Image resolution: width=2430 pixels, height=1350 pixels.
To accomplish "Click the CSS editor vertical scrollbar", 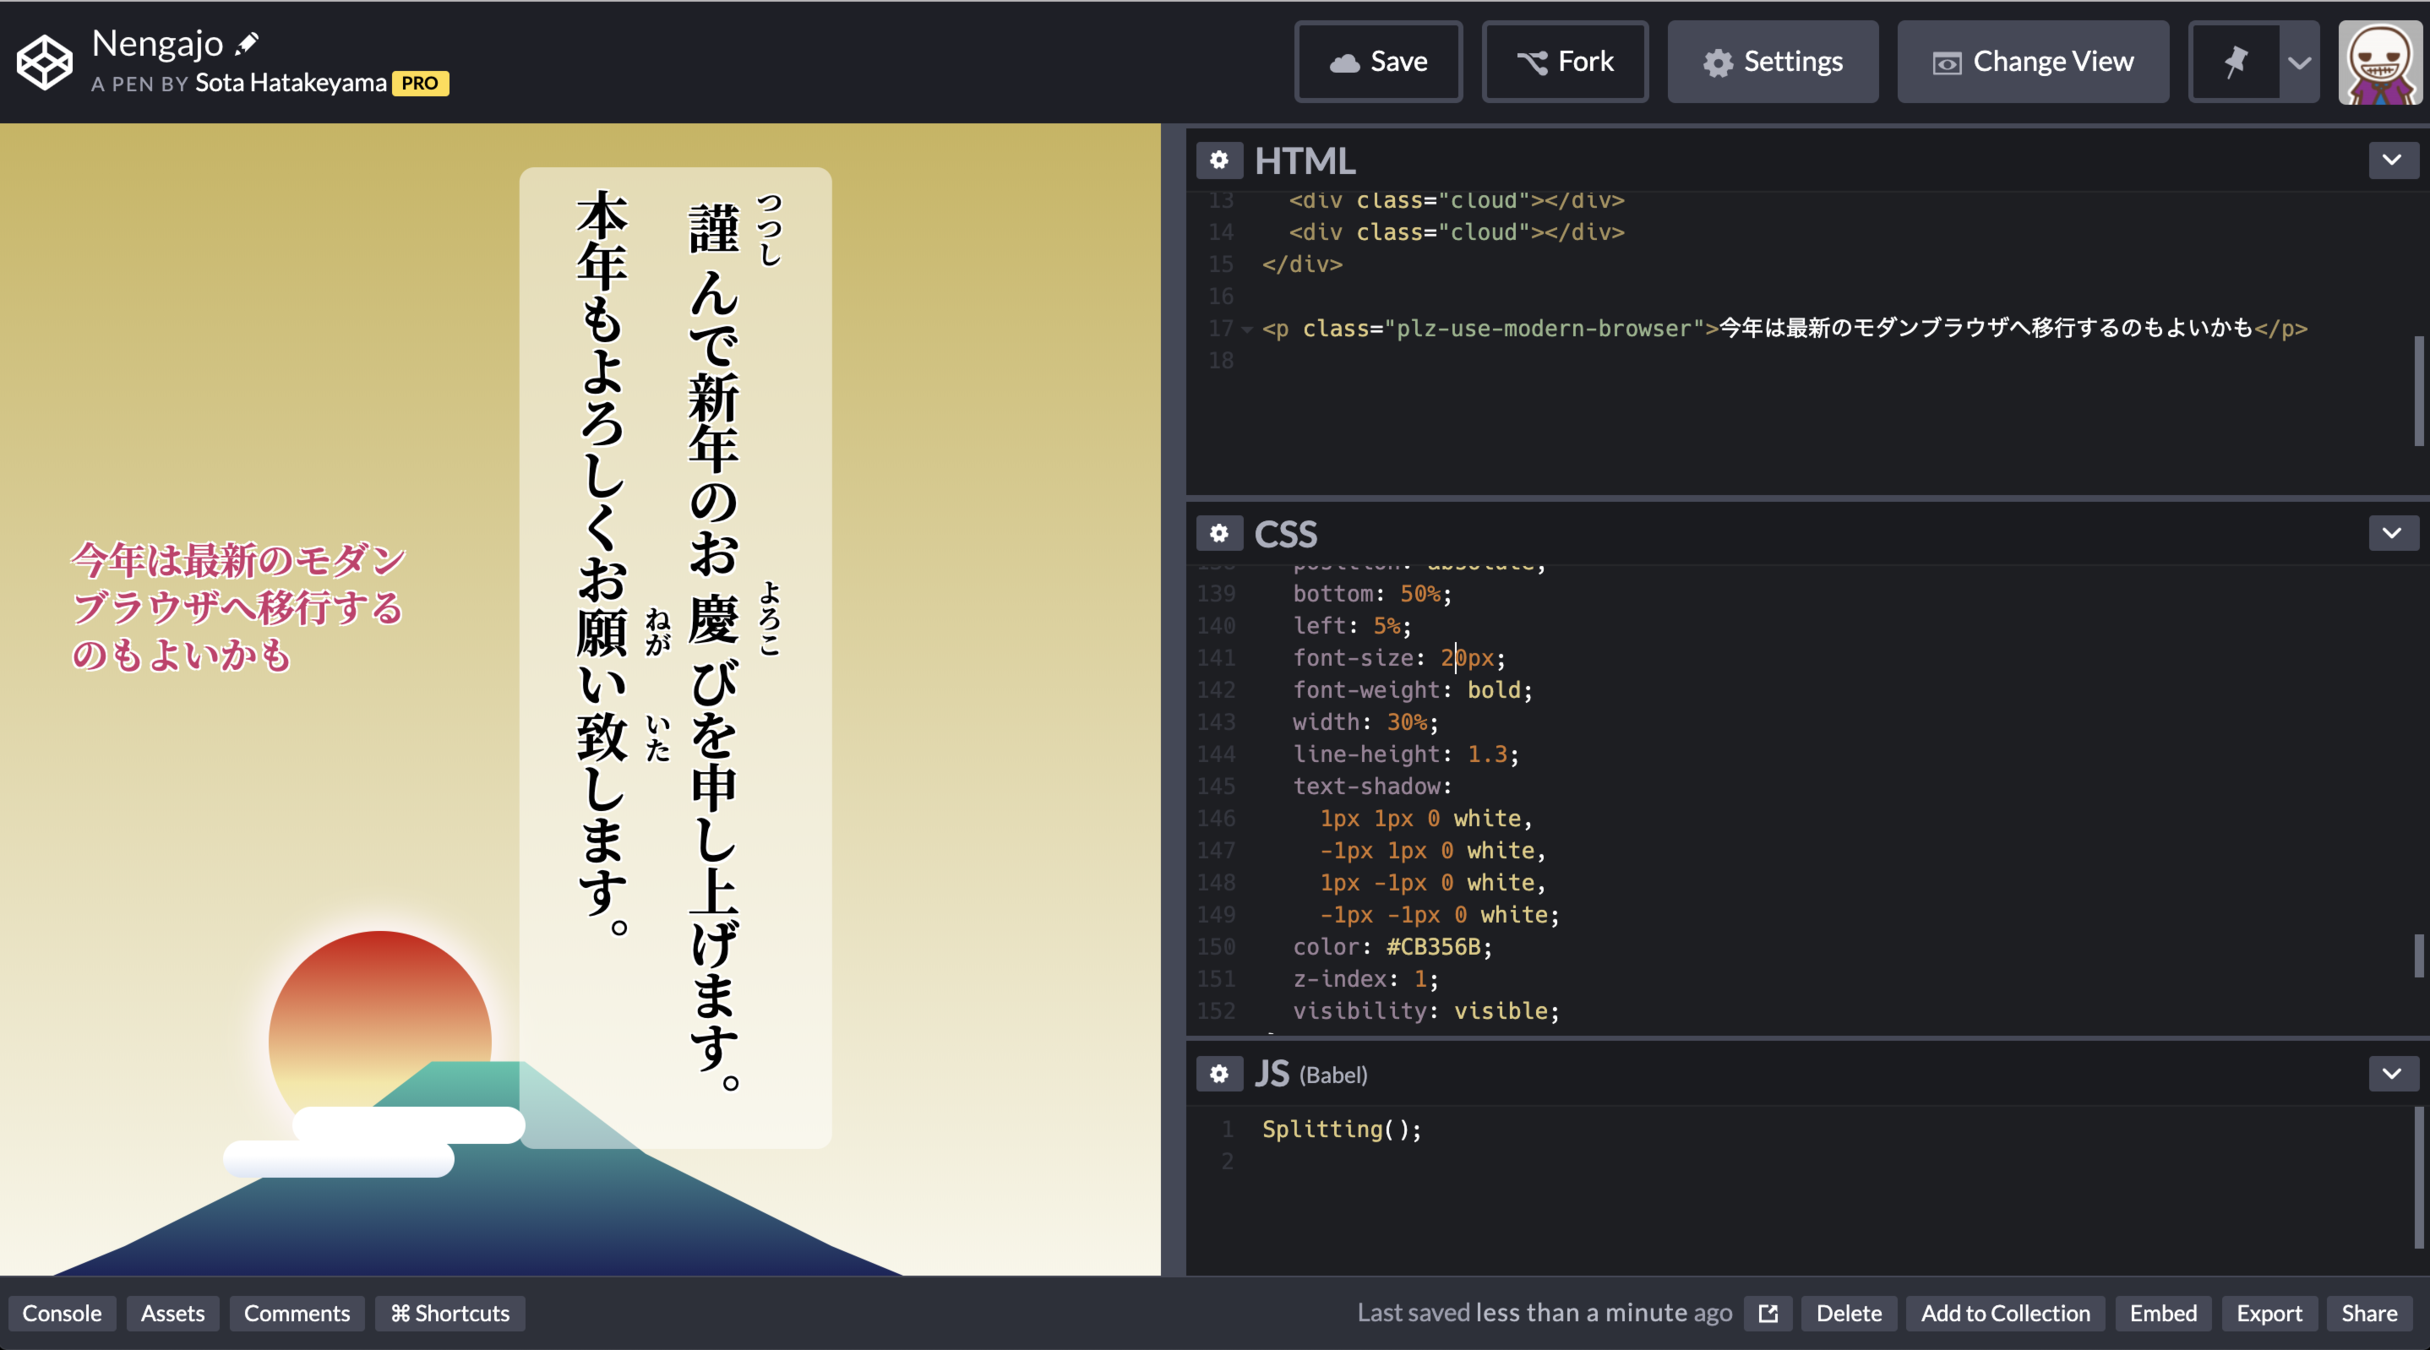I will (2418, 956).
